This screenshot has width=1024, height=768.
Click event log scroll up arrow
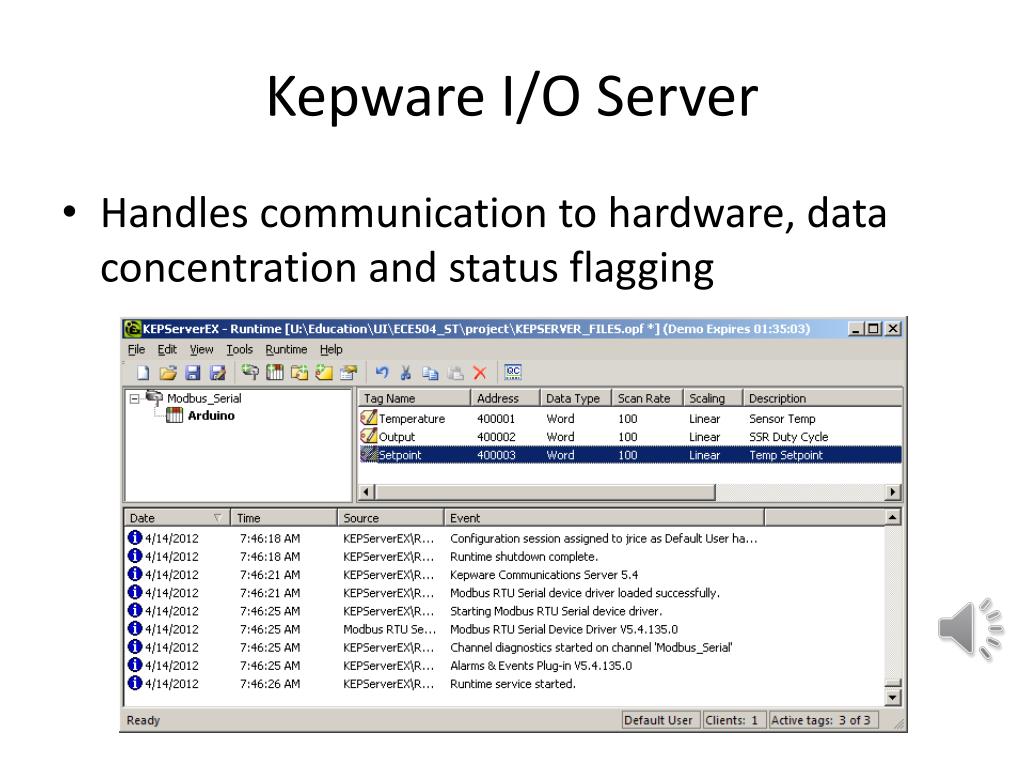[893, 518]
